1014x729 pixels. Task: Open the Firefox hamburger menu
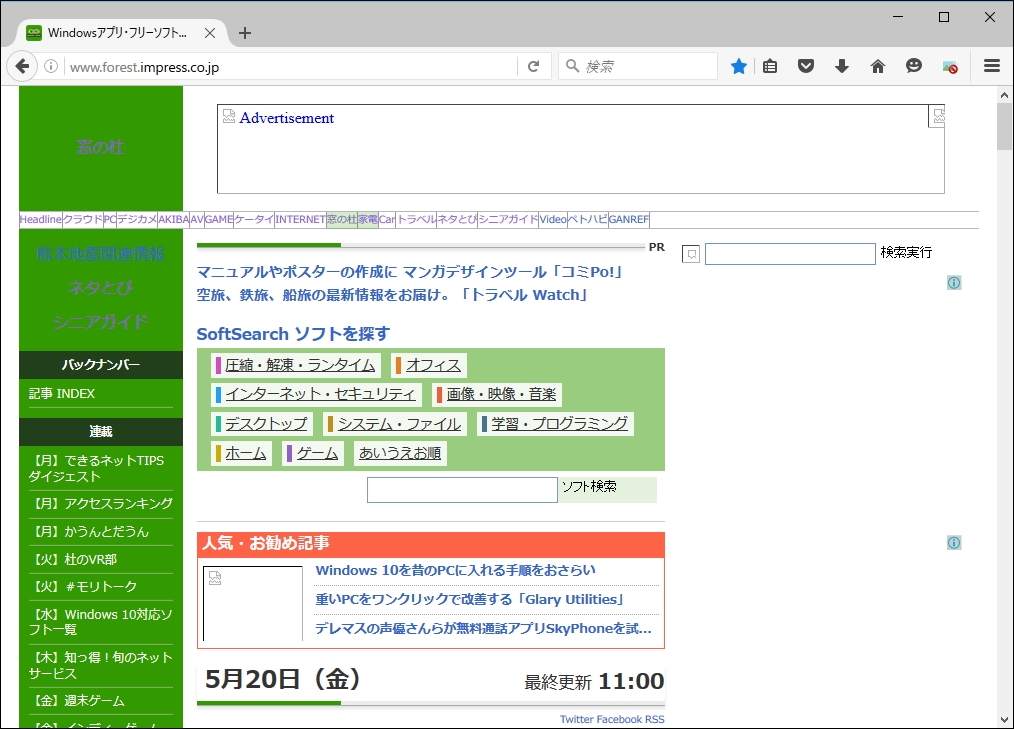click(x=992, y=65)
